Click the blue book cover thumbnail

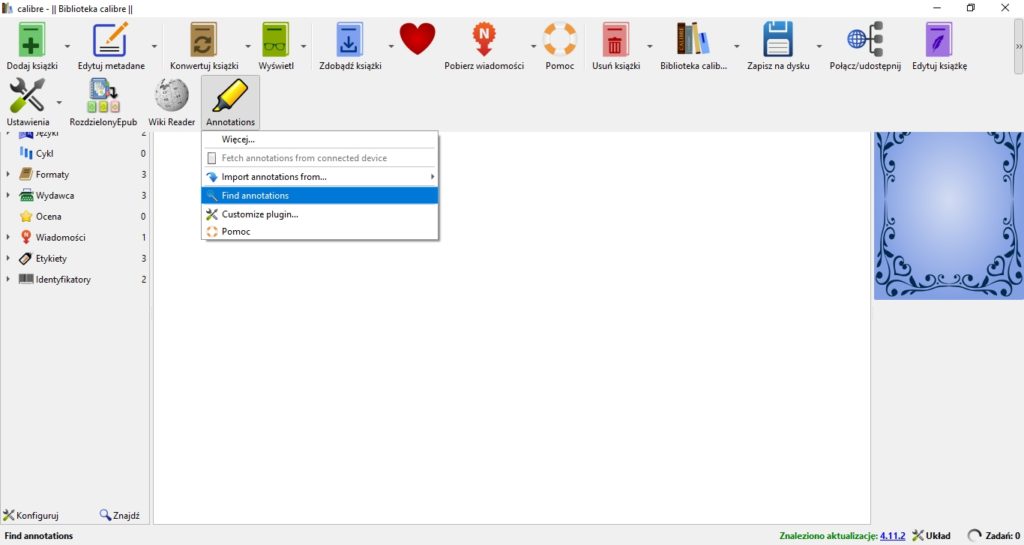click(948, 215)
